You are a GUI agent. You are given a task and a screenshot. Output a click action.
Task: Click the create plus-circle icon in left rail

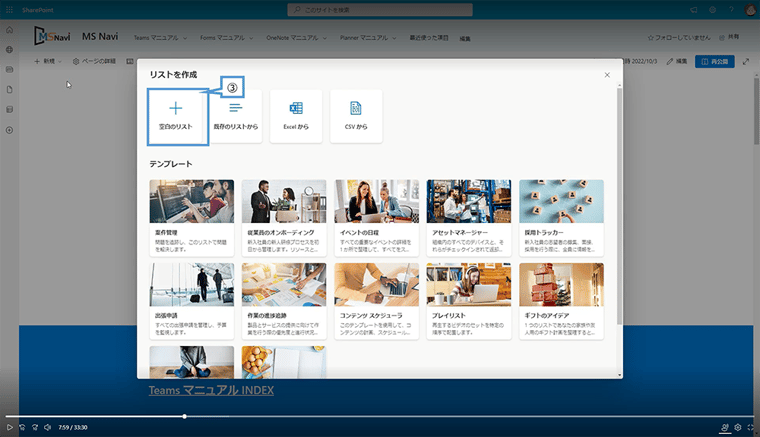9,130
